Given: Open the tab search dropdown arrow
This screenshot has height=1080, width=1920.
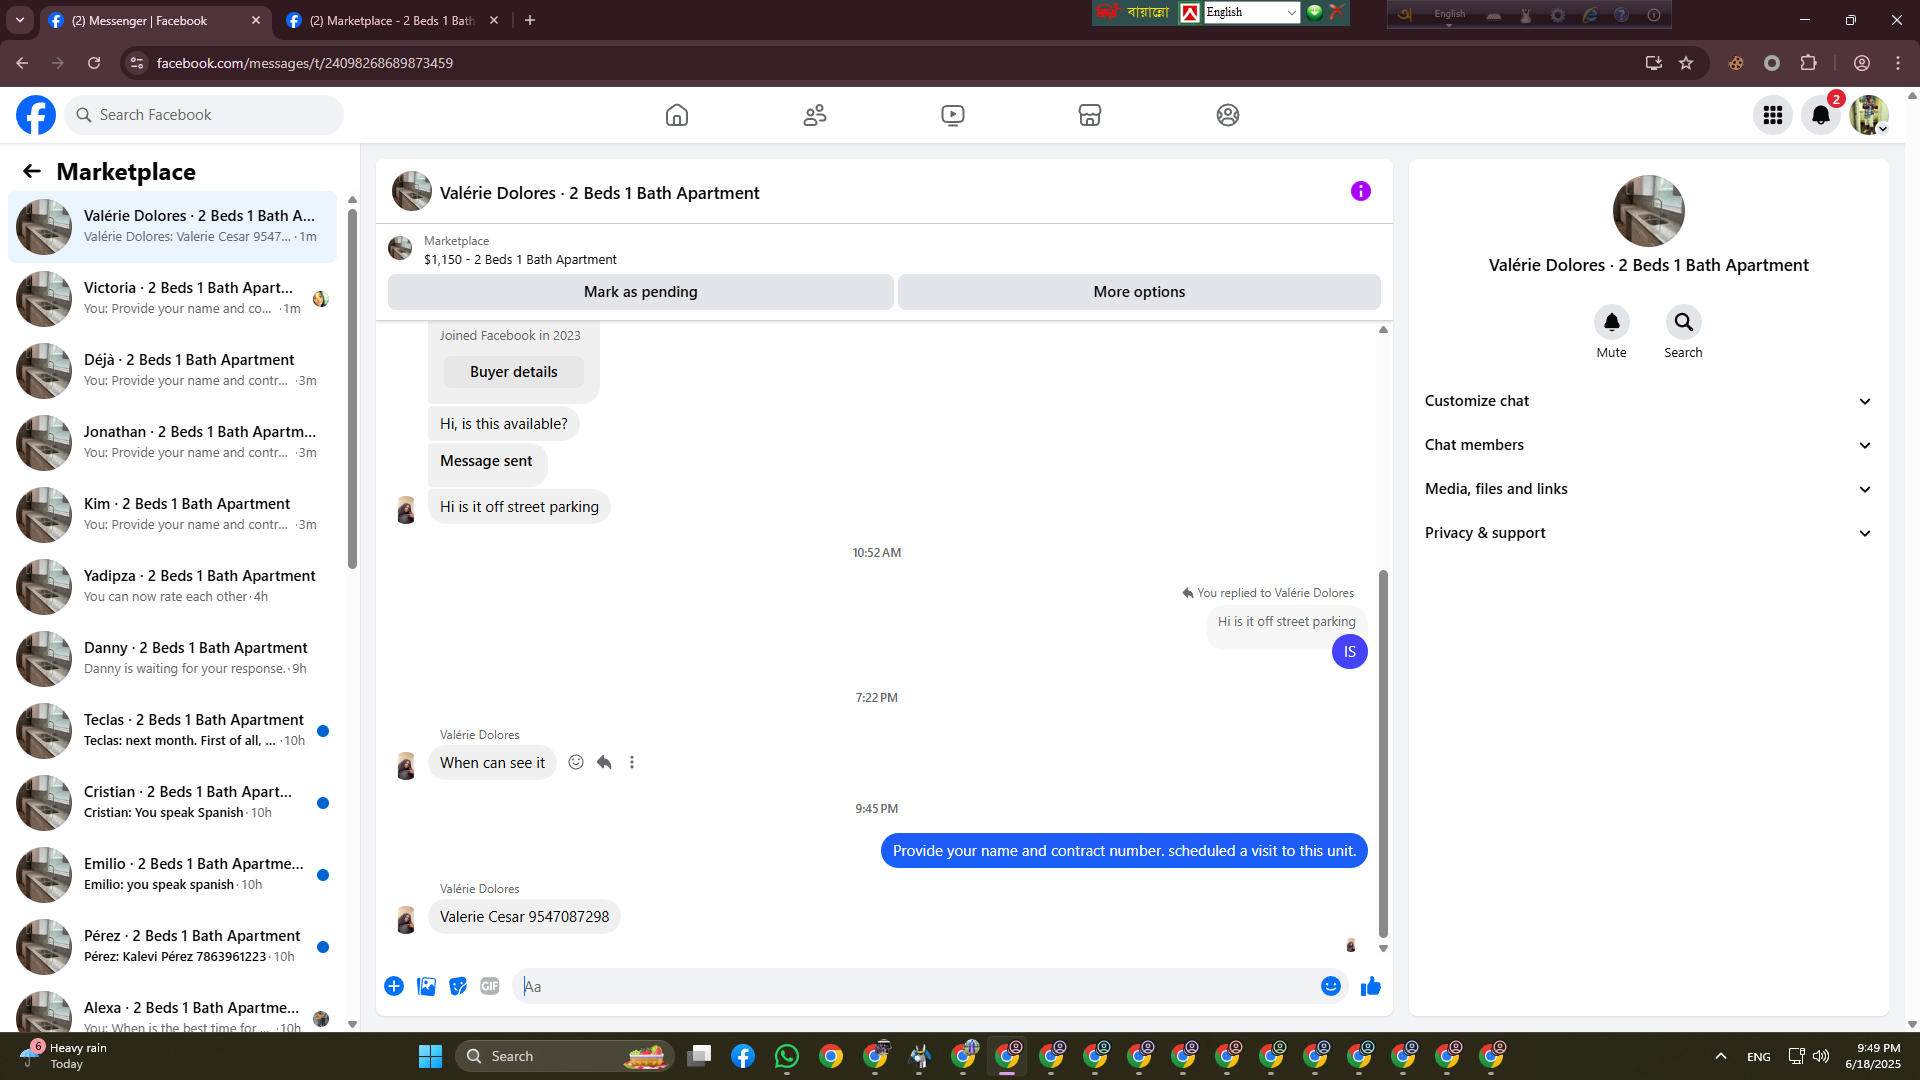Looking at the screenshot, I should [x=20, y=20].
